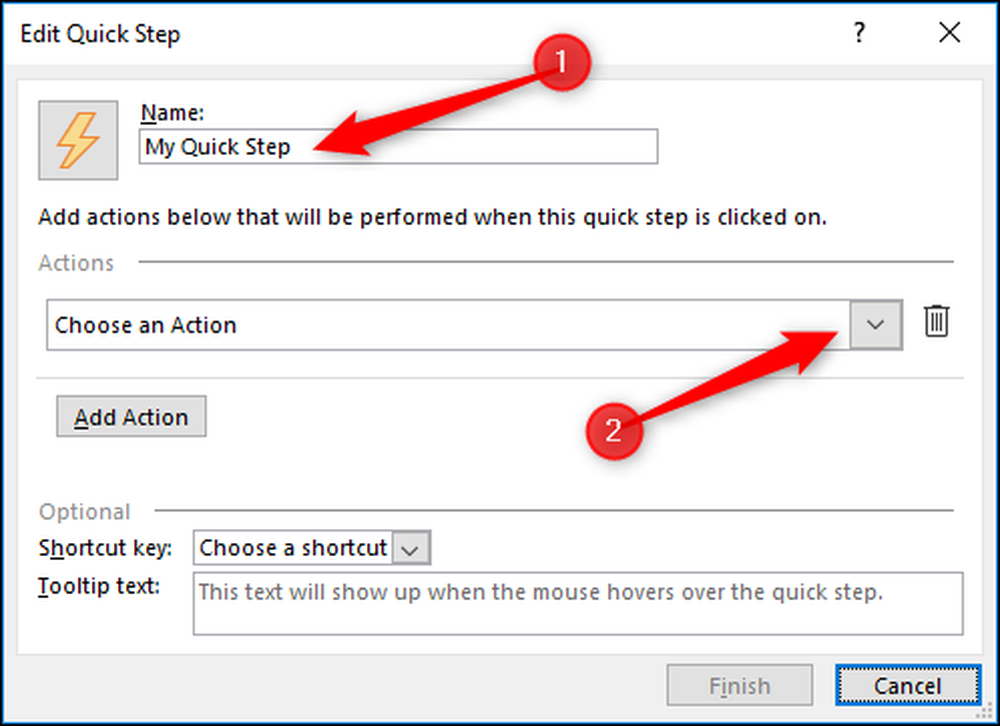1000x726 pixels.
Task: Click the question mark help button
Action: coord(858,35)
